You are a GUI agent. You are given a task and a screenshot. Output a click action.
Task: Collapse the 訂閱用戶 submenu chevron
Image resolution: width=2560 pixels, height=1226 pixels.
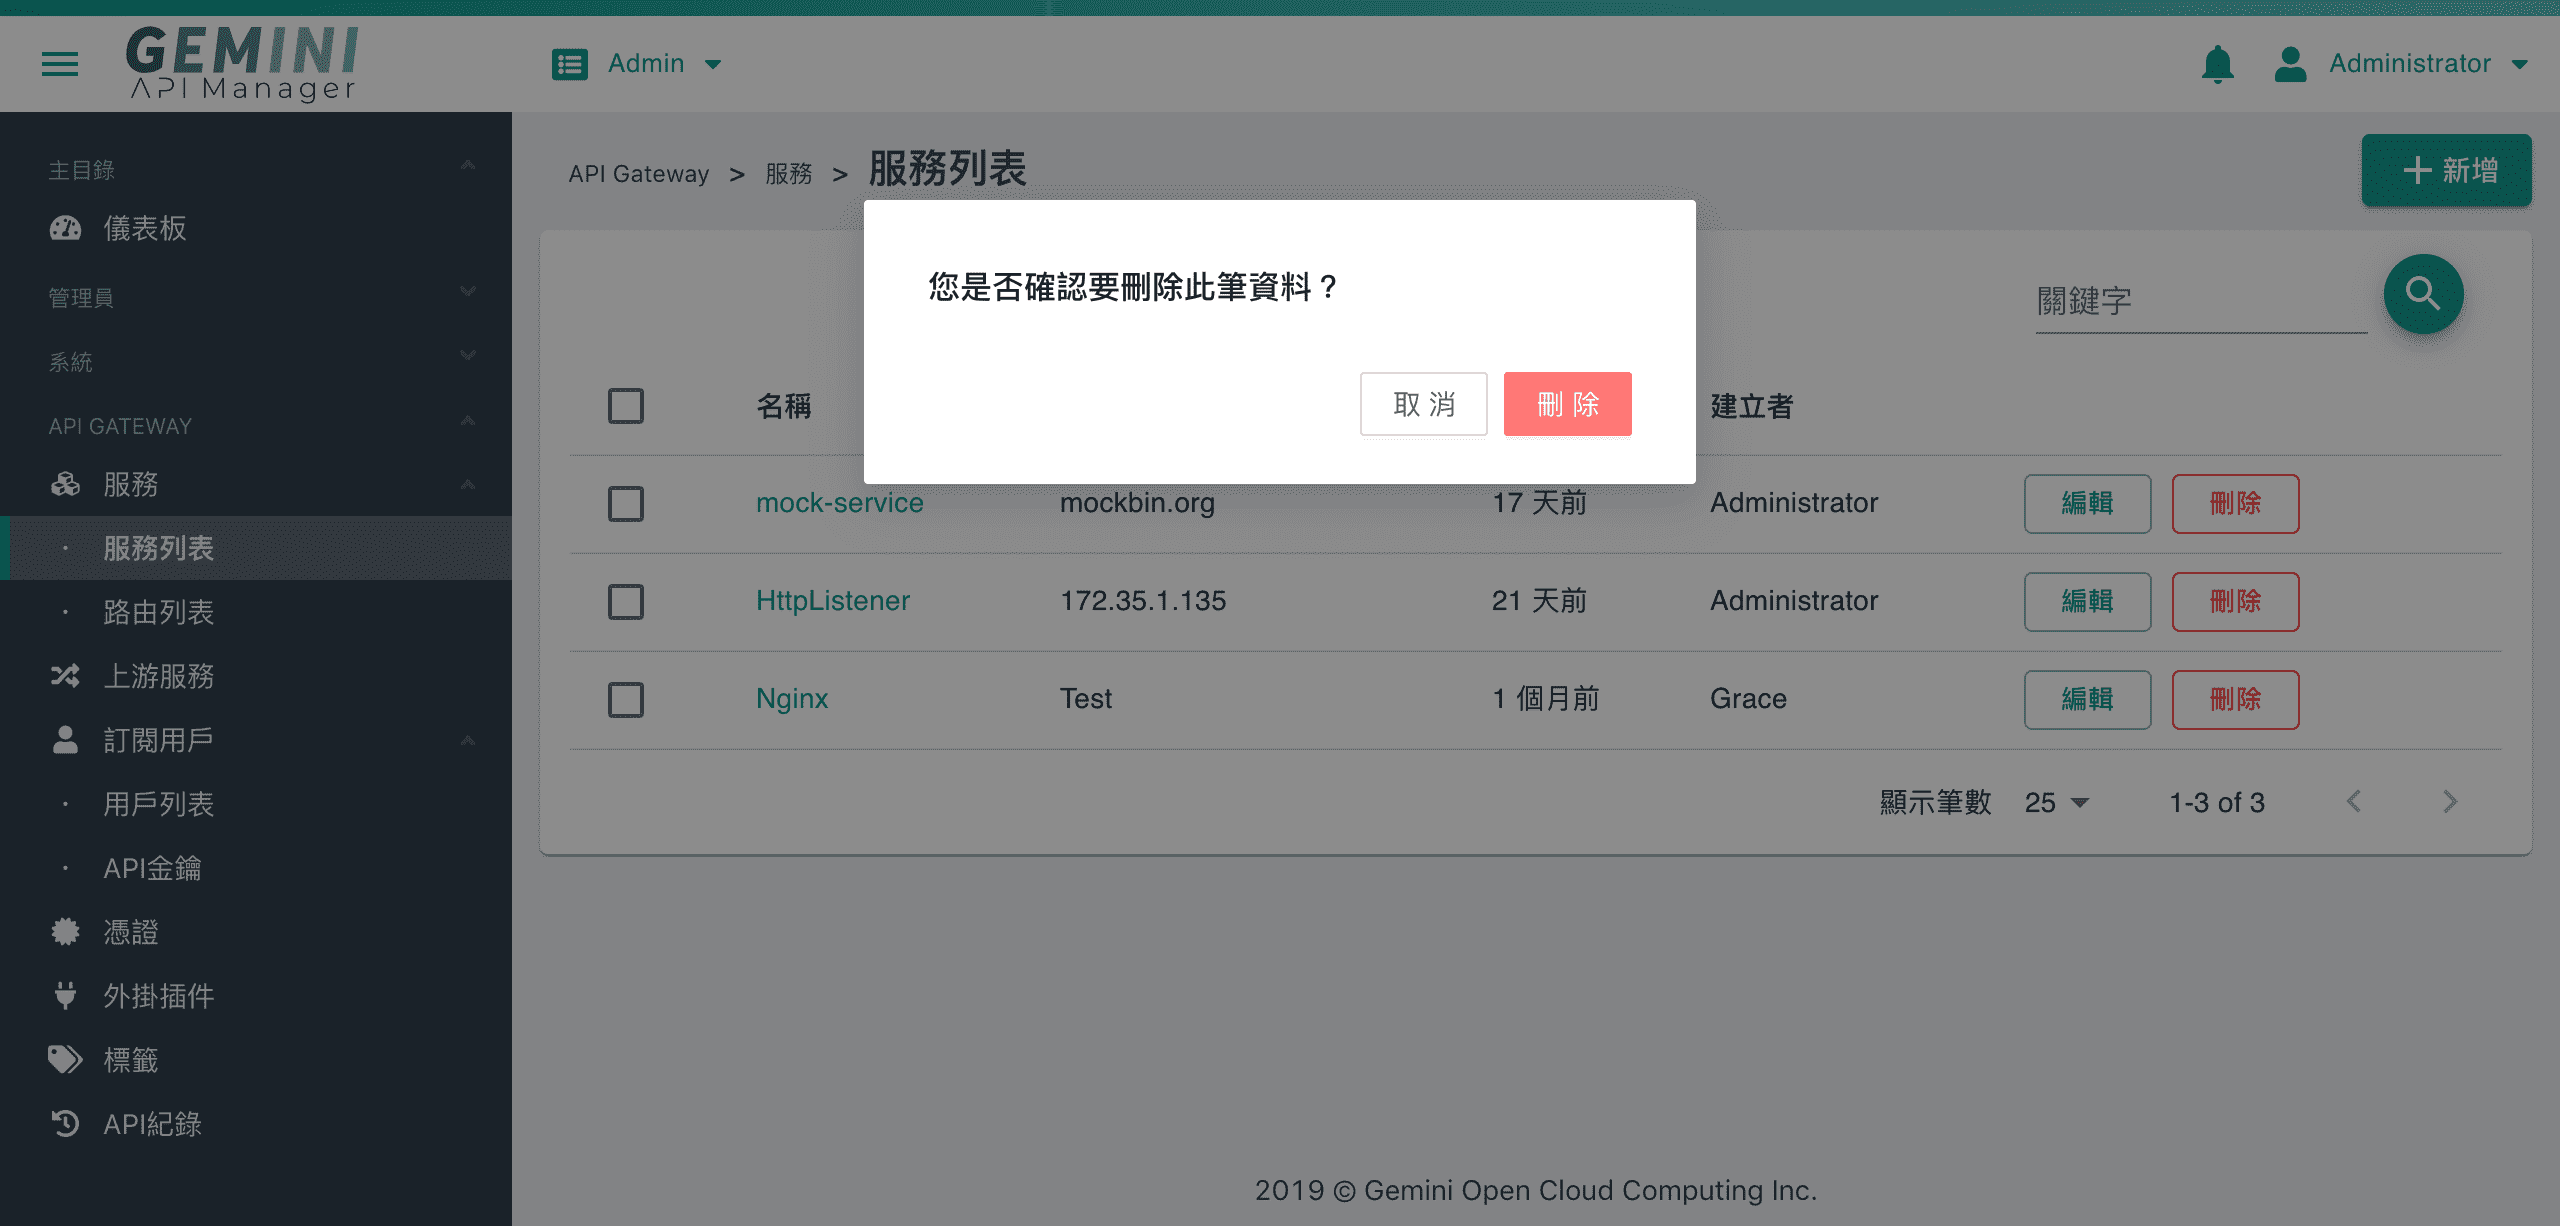(x=468, y=741)
